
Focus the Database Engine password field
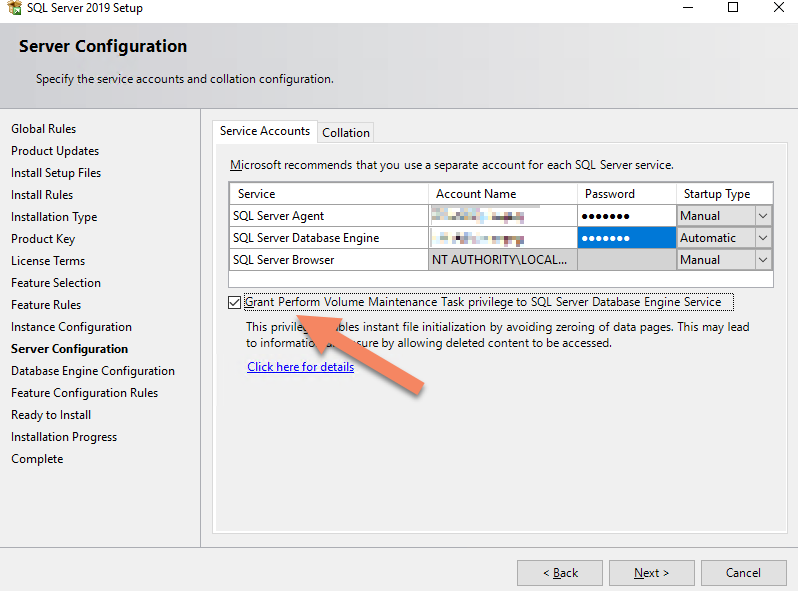pyautogui.click(x=626, y=238)
